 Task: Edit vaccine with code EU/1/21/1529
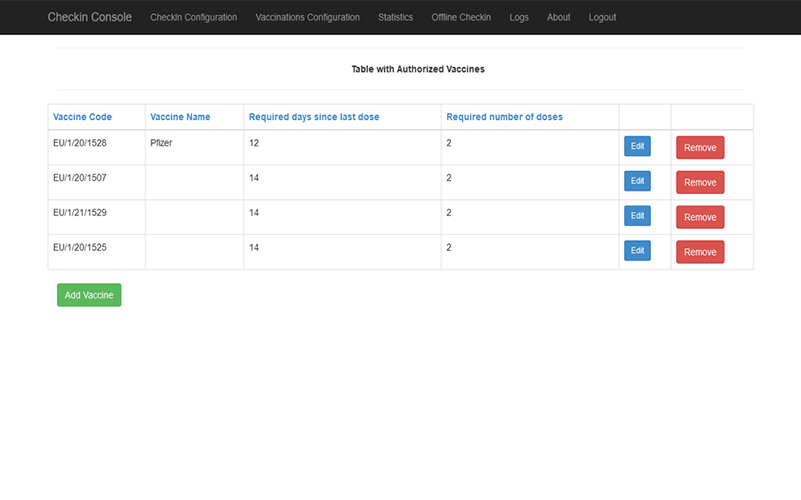pos(637,216)
